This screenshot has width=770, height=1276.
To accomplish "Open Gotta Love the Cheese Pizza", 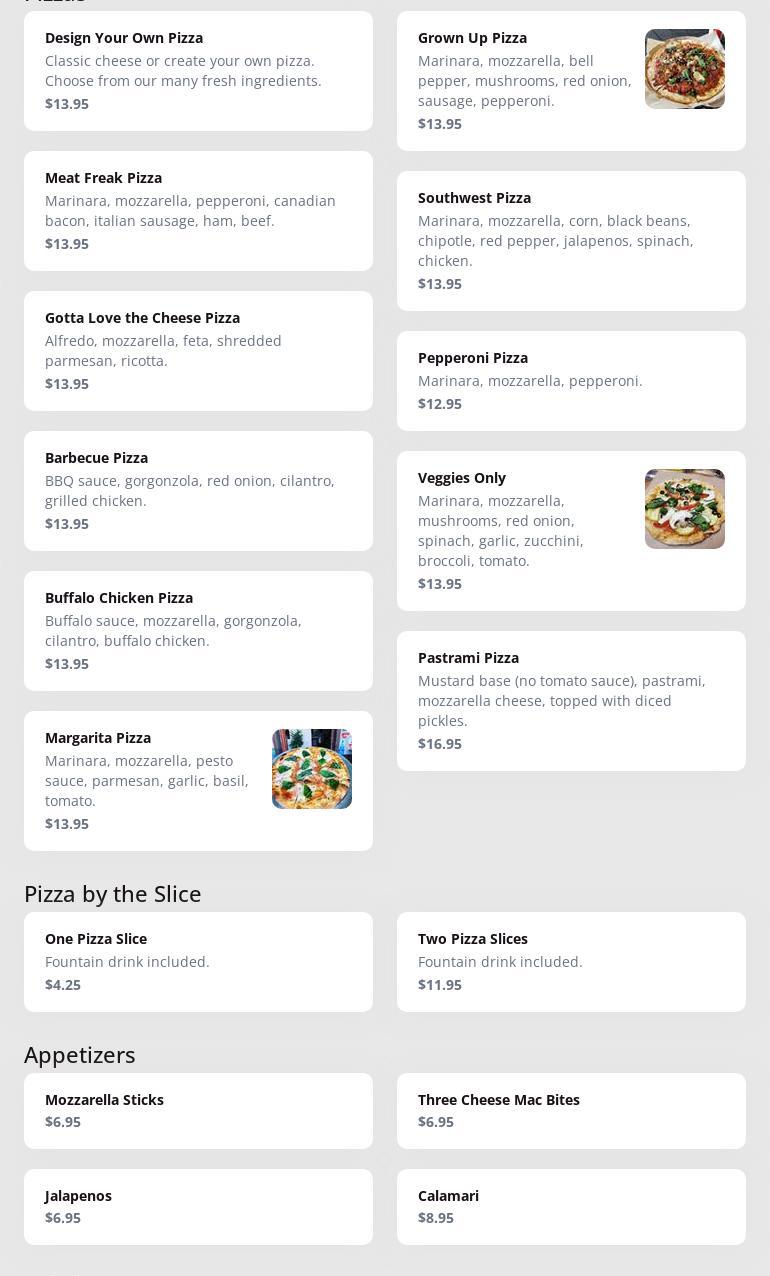I will click(198, 351).
